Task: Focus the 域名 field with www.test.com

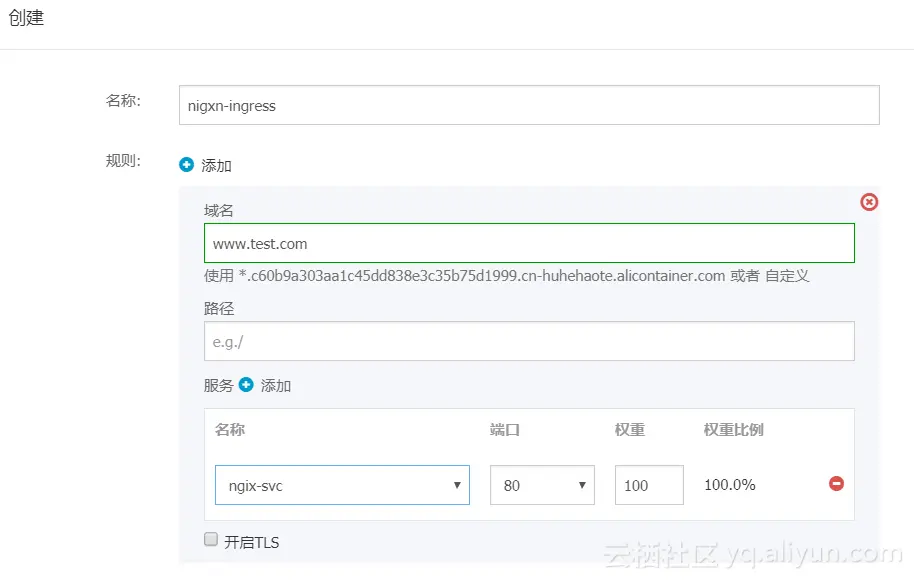Action: (529, 243)
